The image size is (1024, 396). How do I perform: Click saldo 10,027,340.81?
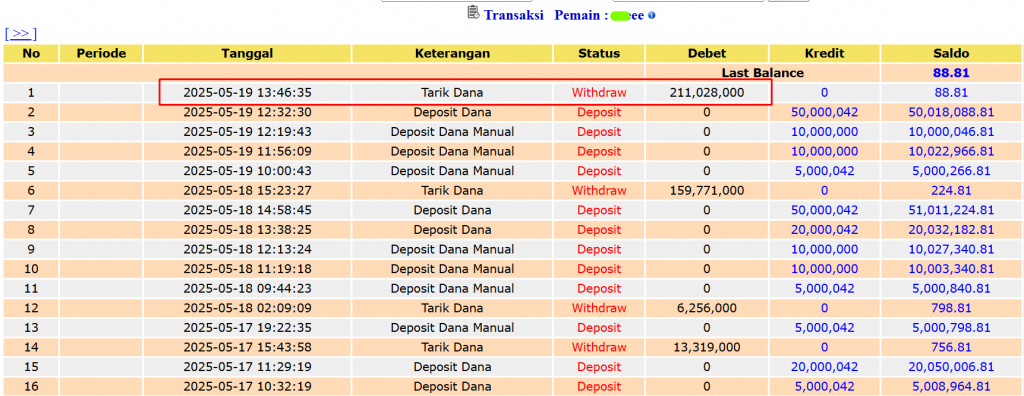click(951, 250)
